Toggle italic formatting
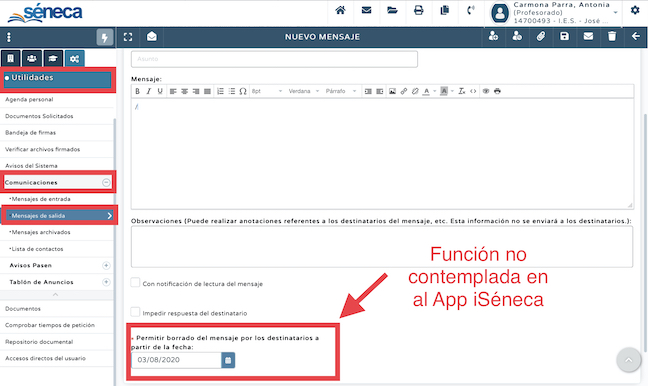Screen dimensions: 648x386 pyautogui.click(x=149, y=91)
